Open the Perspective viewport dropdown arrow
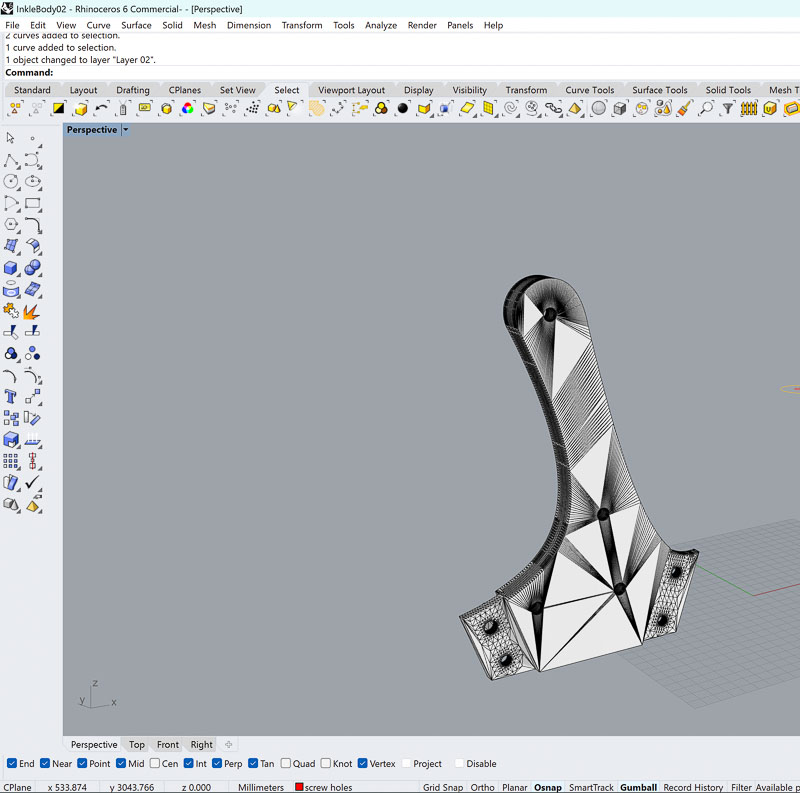Viewport: 800px width, 793px height. pyautogui.click(x=125, y=130)
